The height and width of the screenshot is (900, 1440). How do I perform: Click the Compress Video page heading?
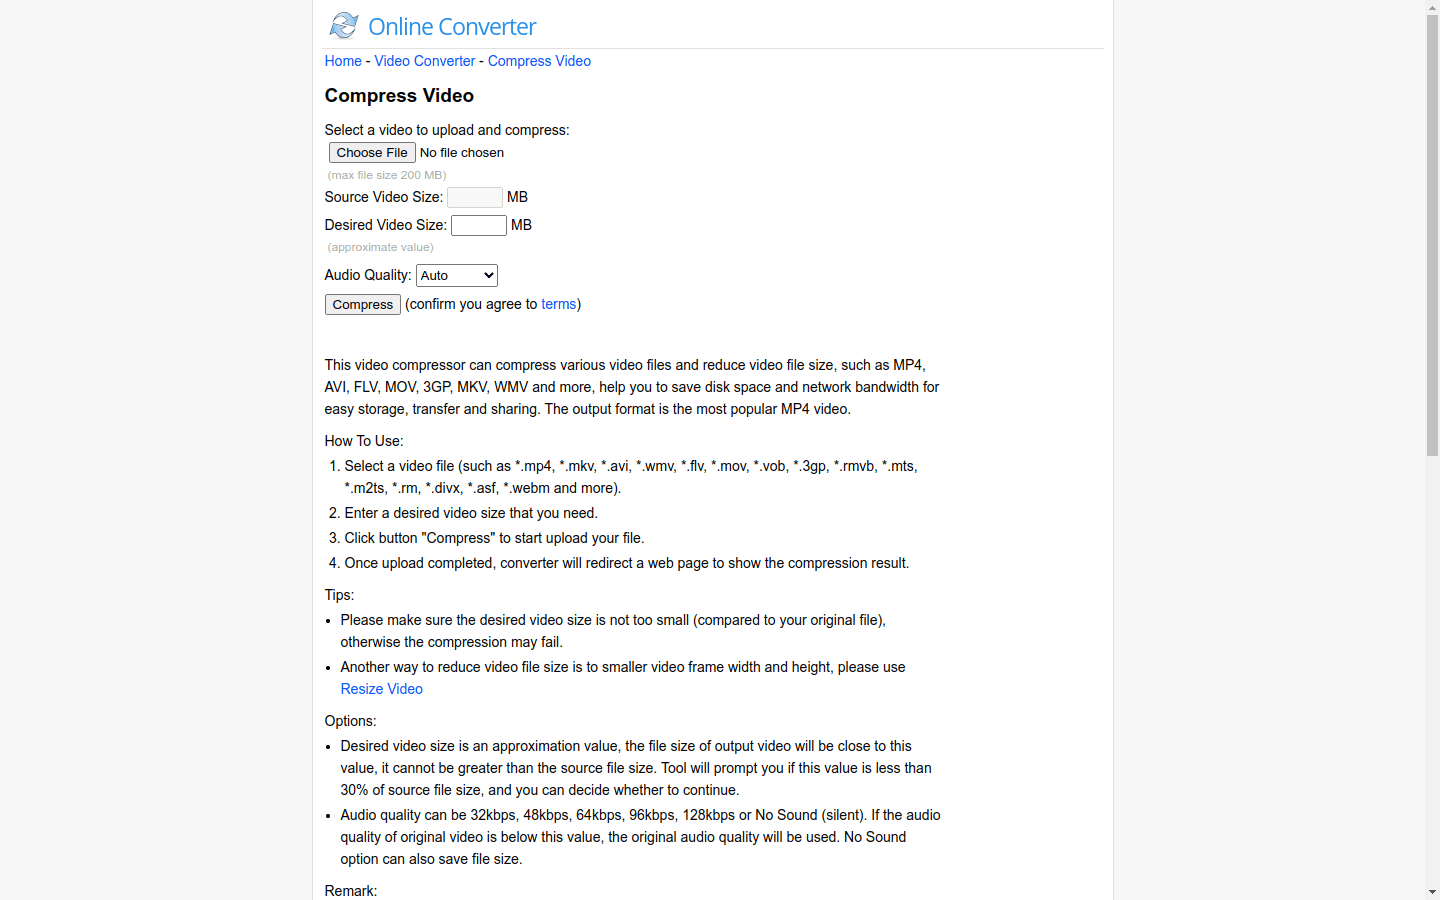399,95
